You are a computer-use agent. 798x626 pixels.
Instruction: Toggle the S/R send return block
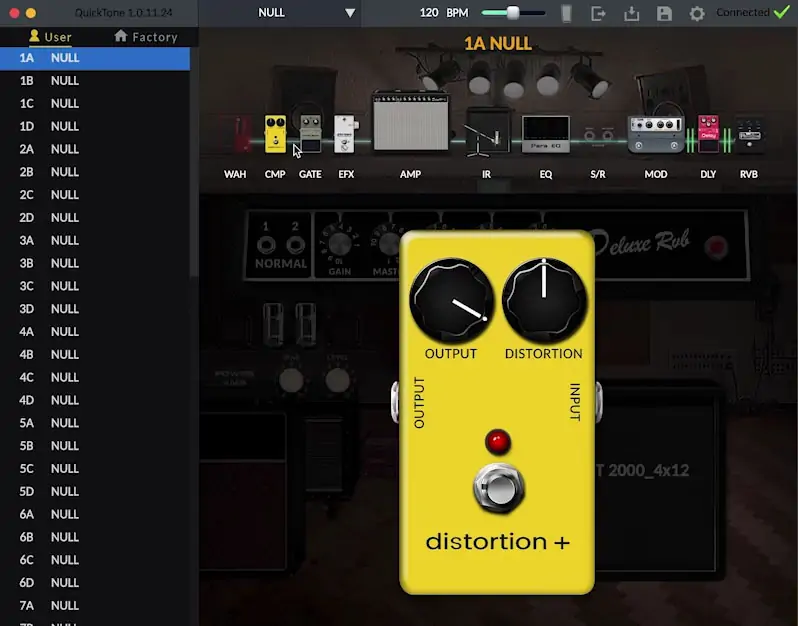tap(598, 134)
